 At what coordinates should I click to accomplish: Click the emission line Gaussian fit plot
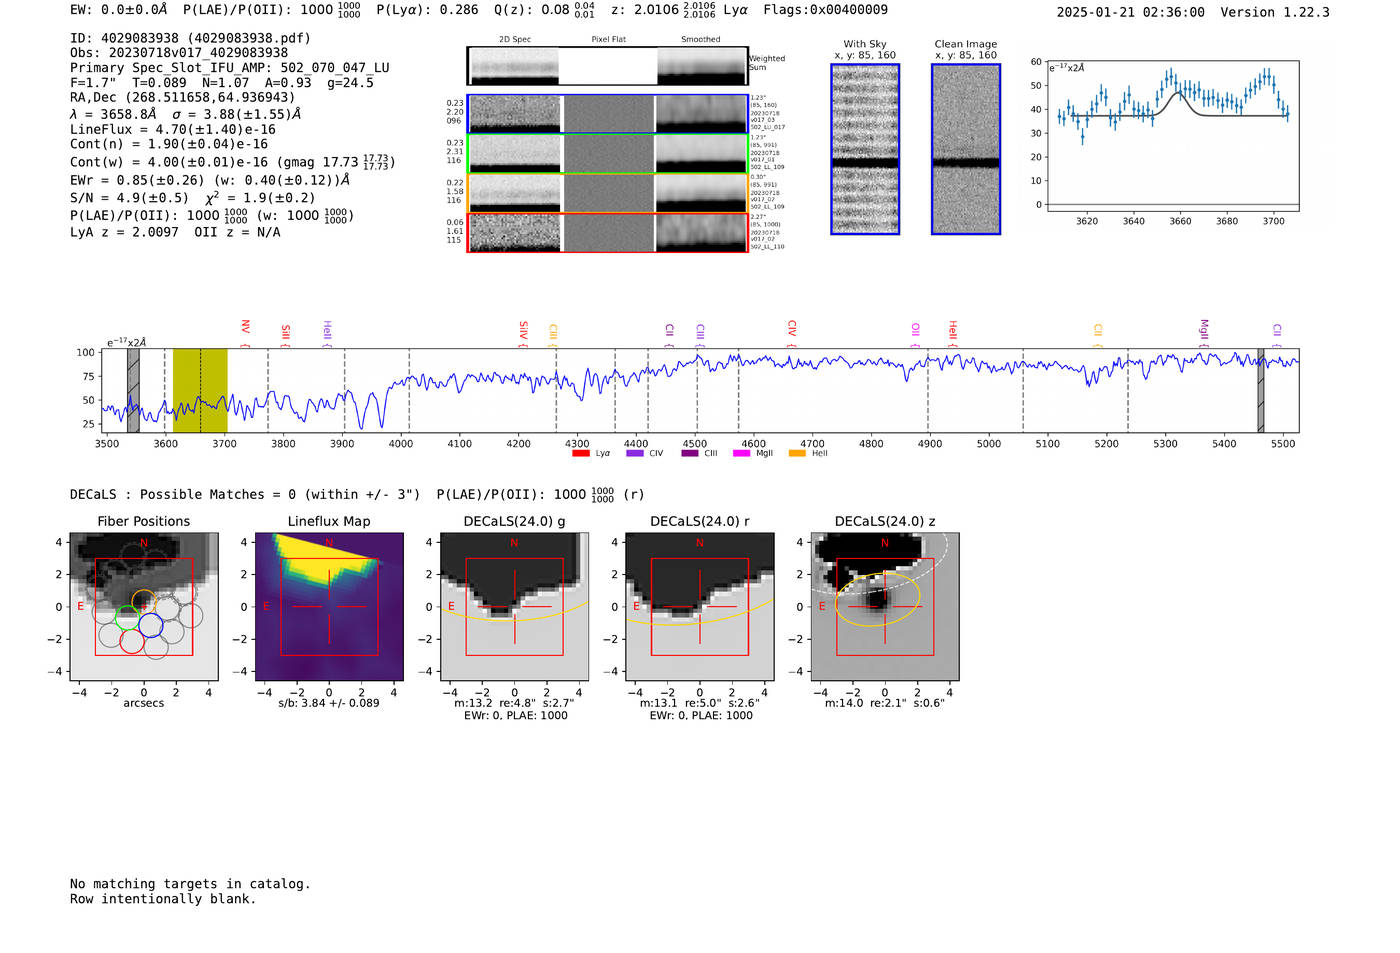point(1173,137)
